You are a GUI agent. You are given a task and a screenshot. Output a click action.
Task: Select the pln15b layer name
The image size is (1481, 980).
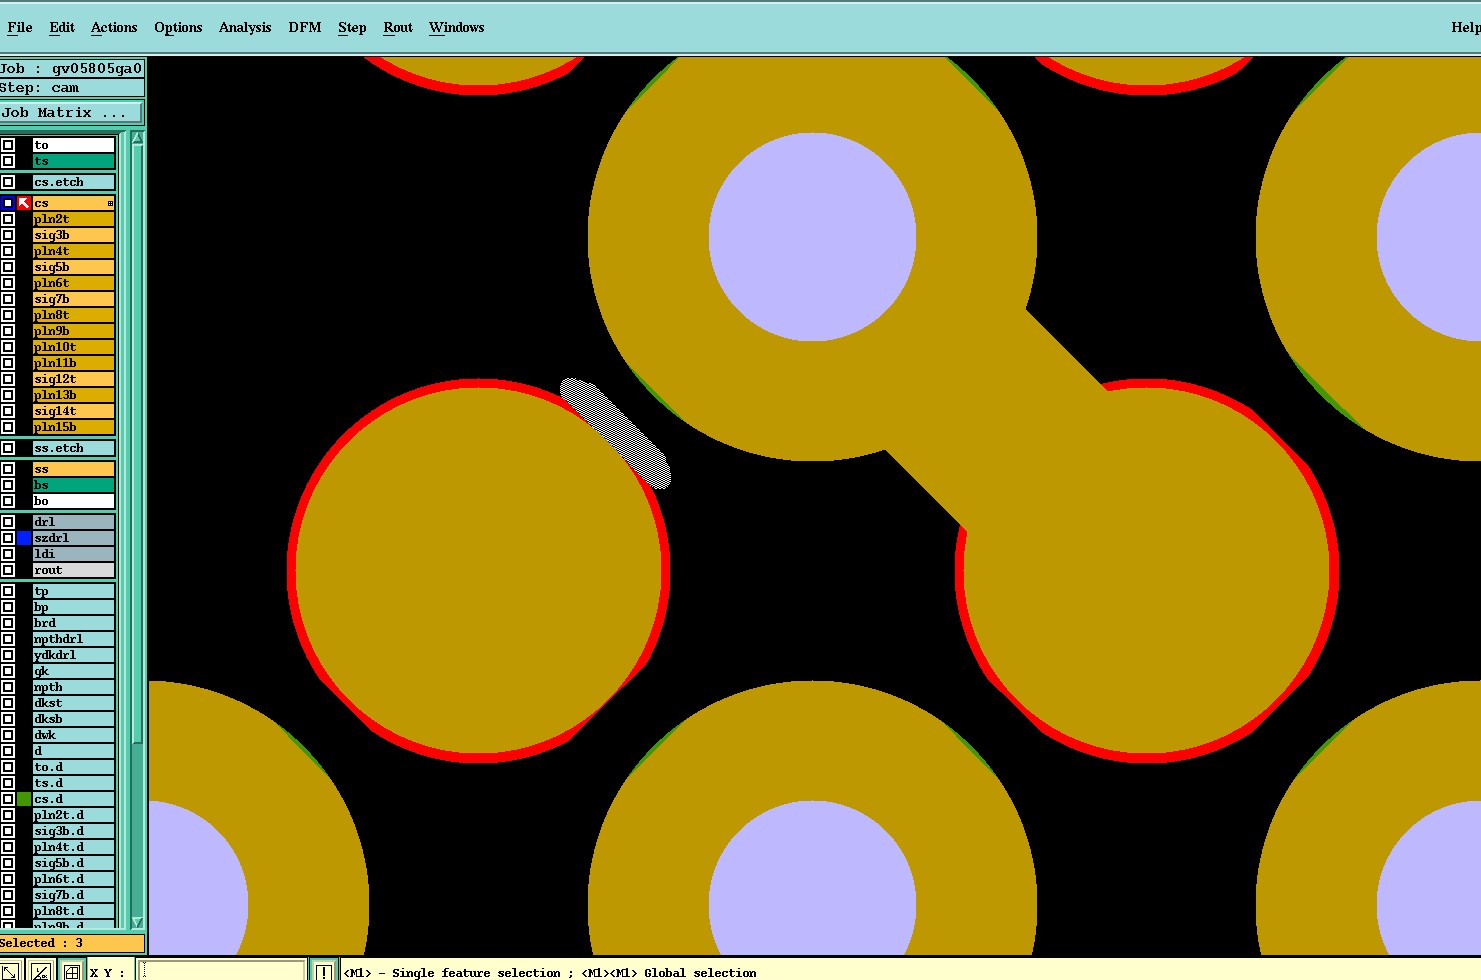click(x=74, y=427)
